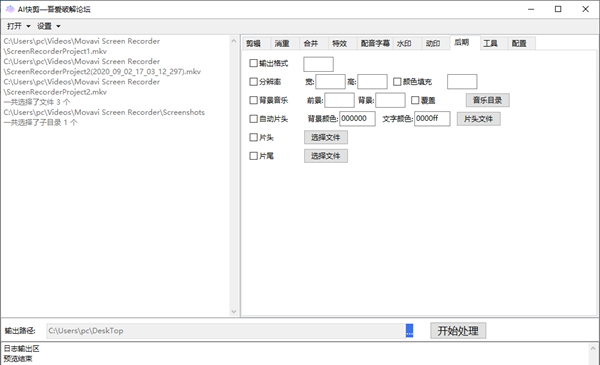Click the output path text field
This screenshot has height=365, width=600.
click(226, 331)
